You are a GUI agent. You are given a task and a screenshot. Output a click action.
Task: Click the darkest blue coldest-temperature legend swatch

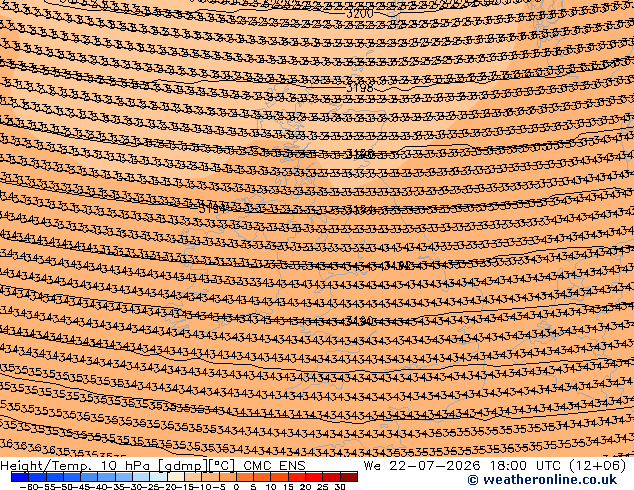[20, 477]
